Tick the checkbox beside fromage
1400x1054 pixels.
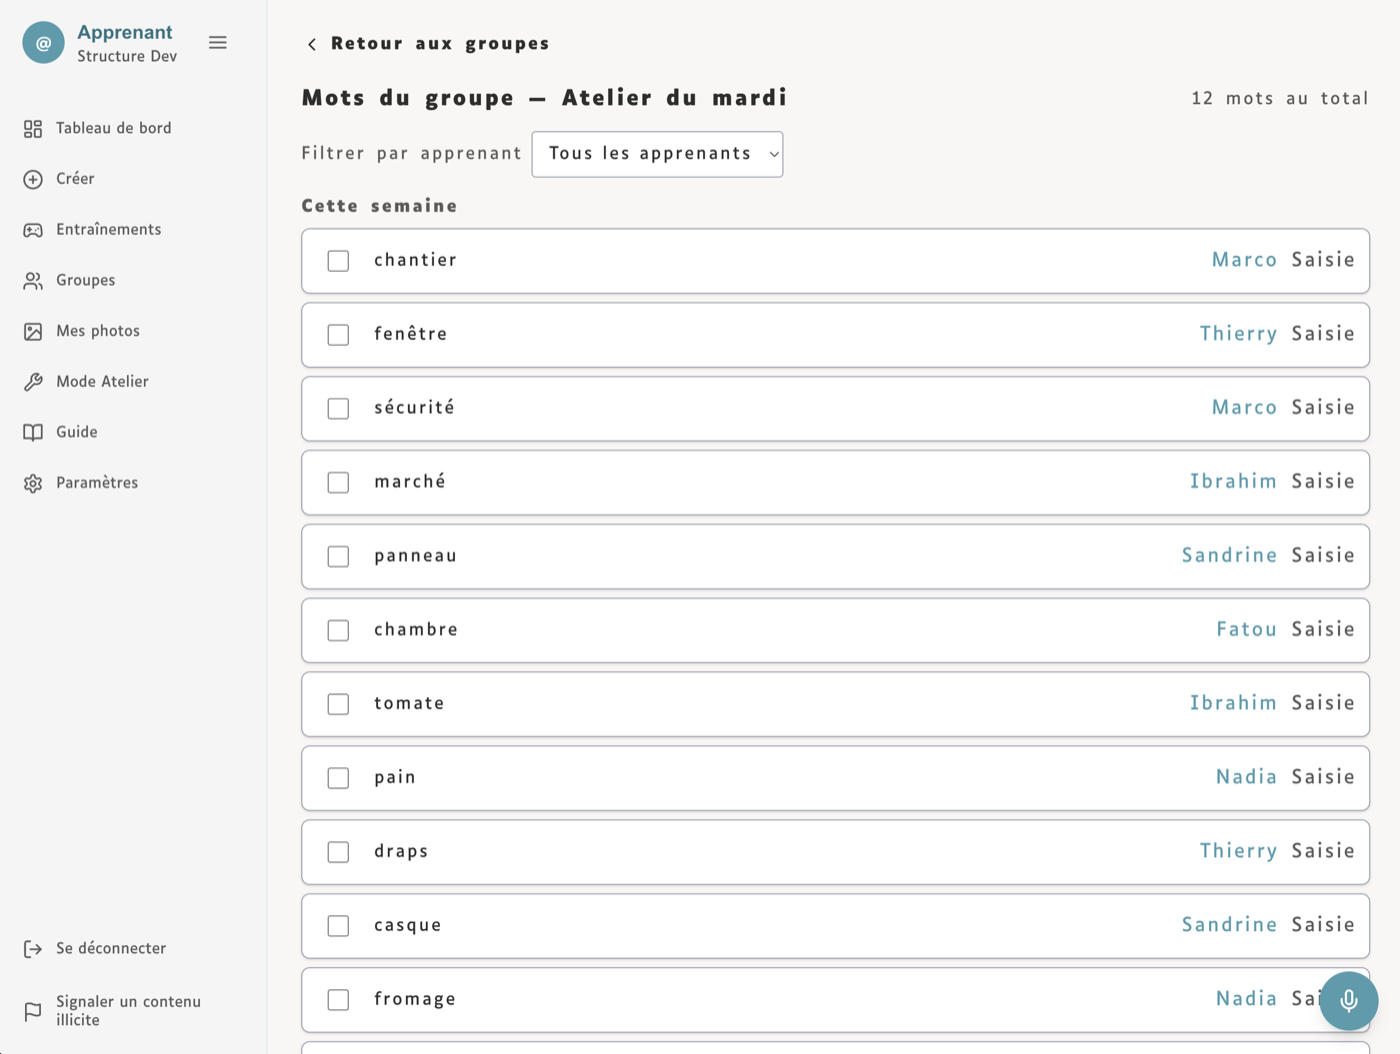(338, 999)
